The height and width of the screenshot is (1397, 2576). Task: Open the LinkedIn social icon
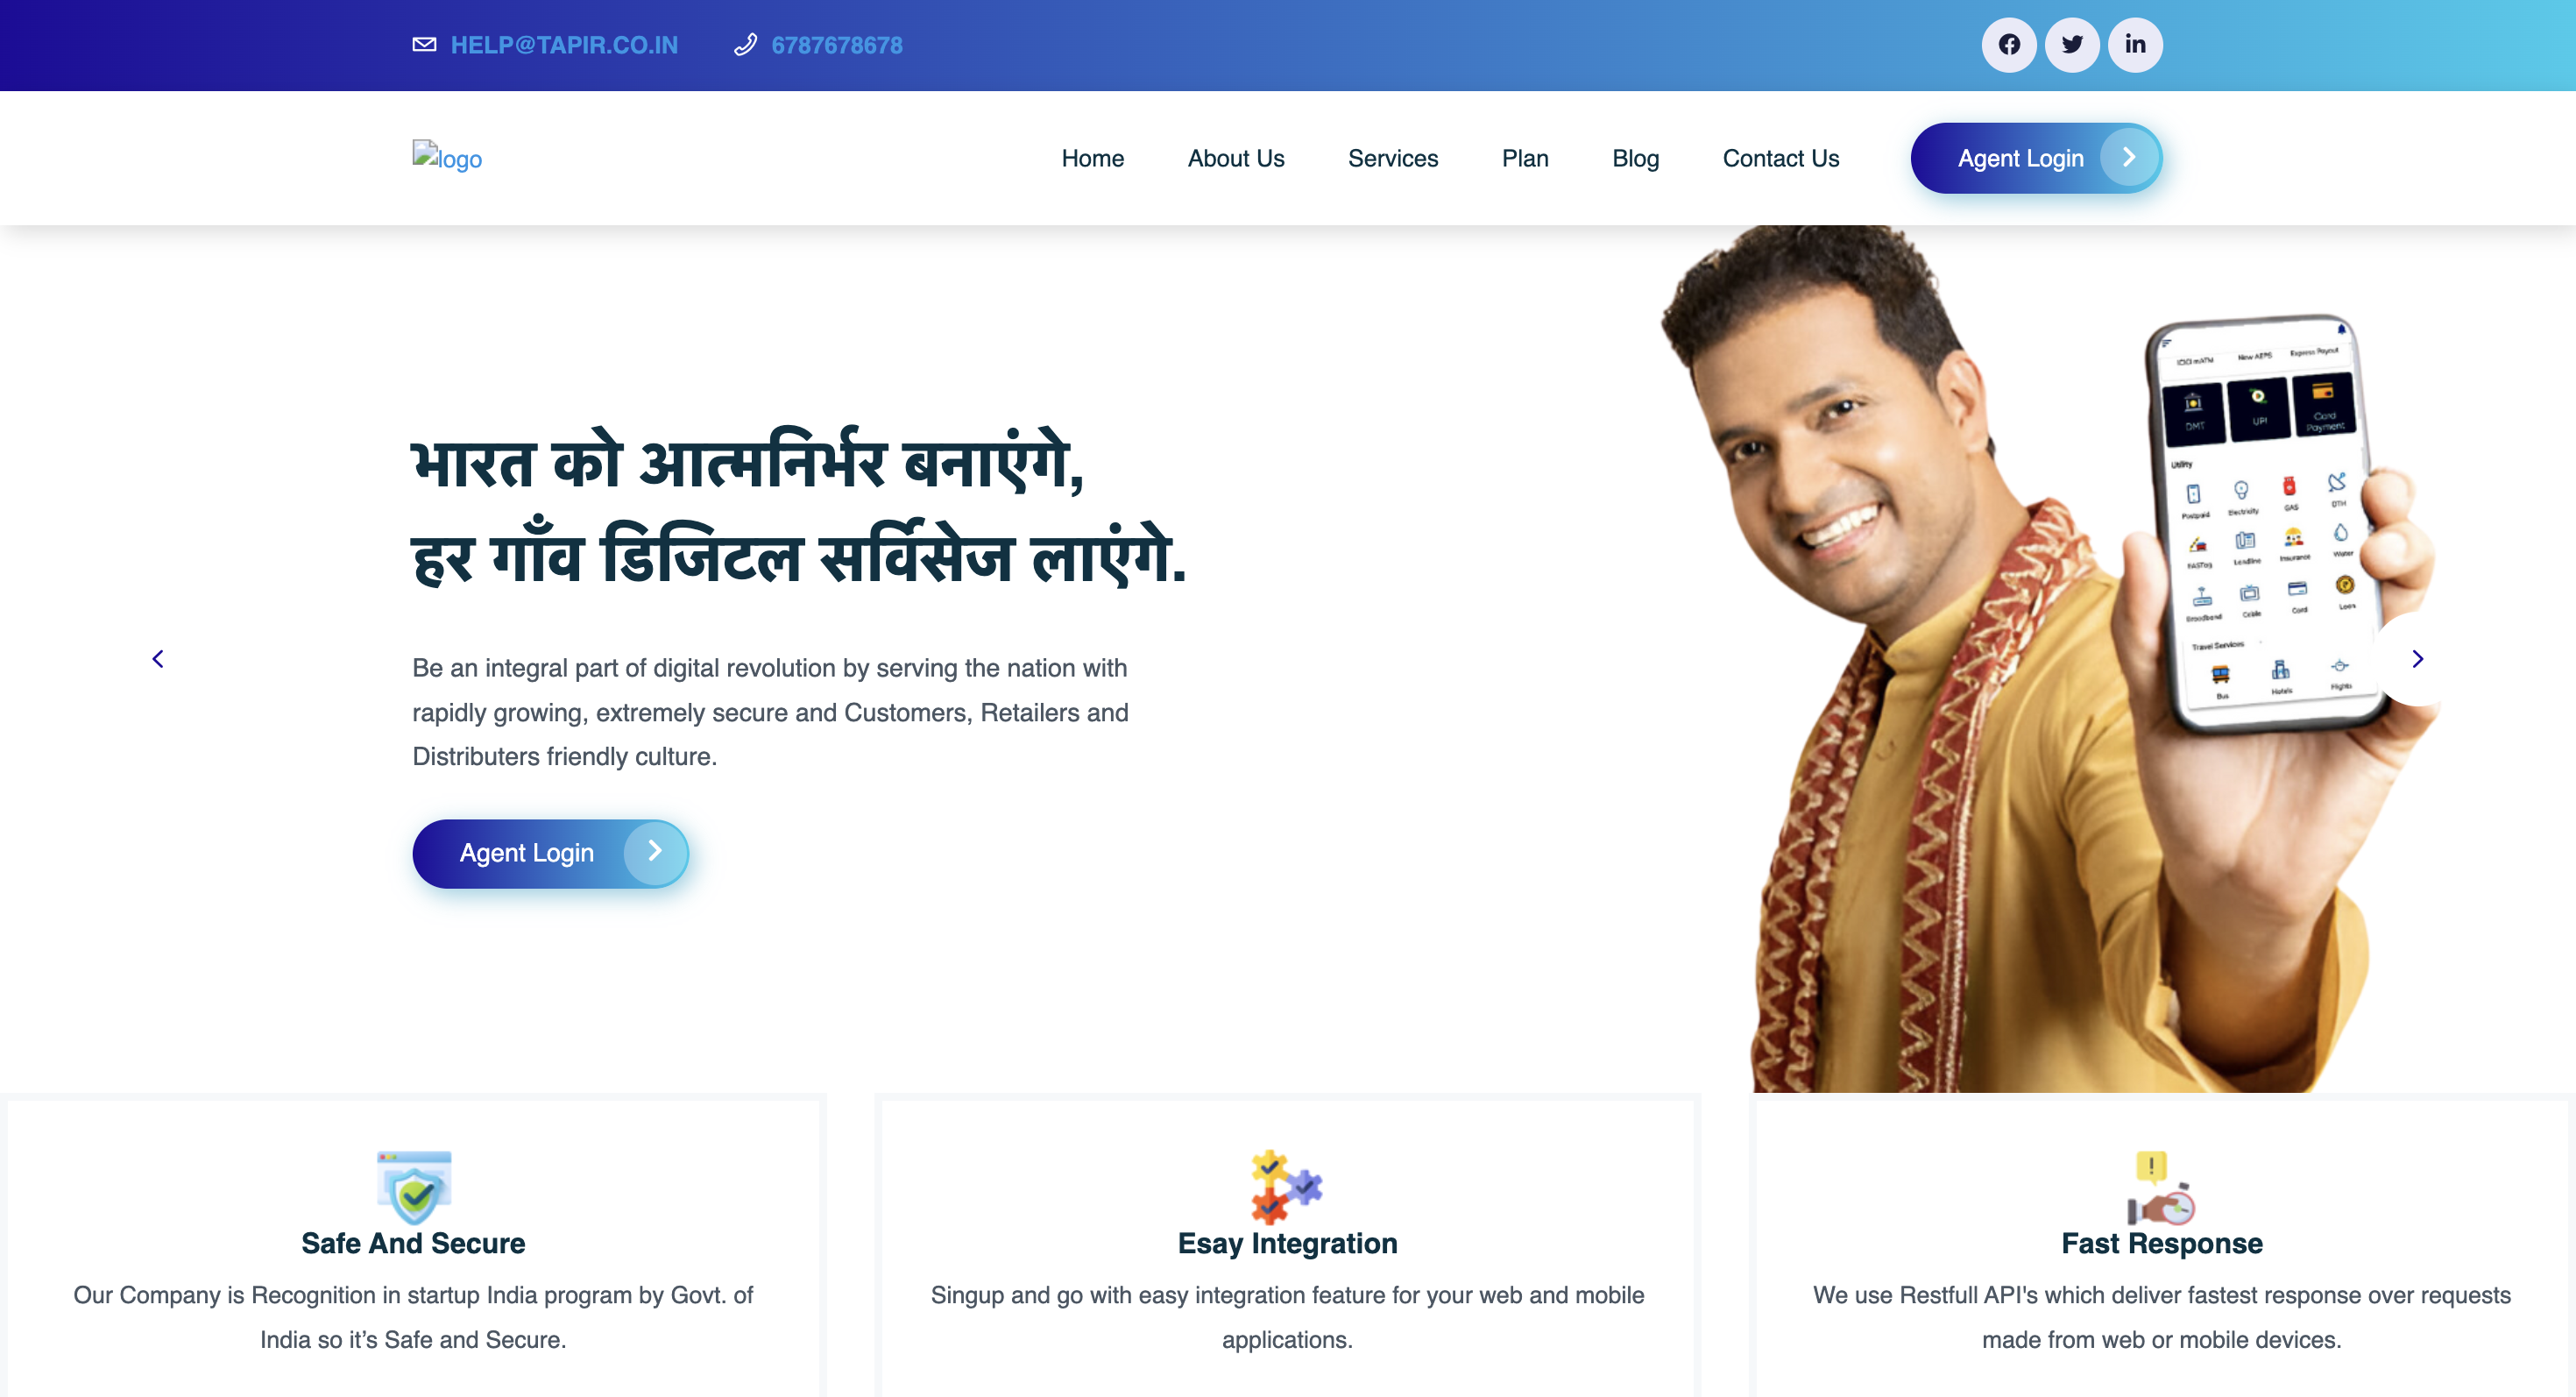pos(2135,45)
